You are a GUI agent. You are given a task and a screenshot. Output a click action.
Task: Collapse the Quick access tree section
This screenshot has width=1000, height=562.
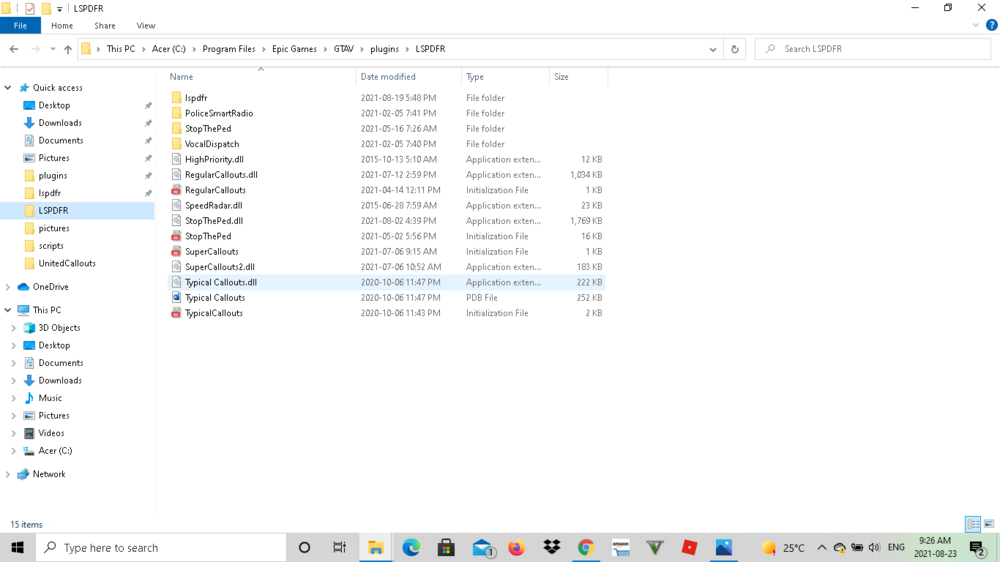click(8, 87)
